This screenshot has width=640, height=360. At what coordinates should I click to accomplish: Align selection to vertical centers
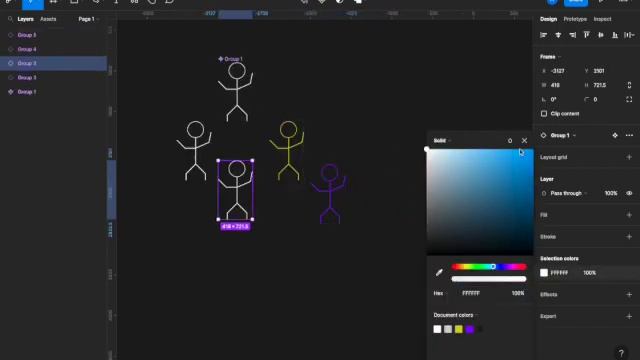601,35
